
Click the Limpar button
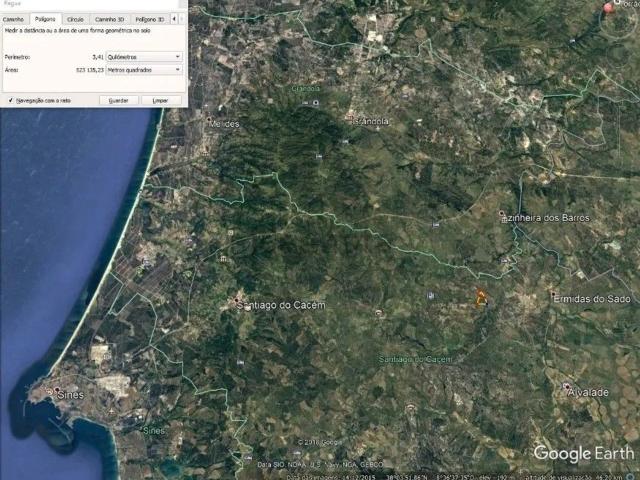coord(160,100)
